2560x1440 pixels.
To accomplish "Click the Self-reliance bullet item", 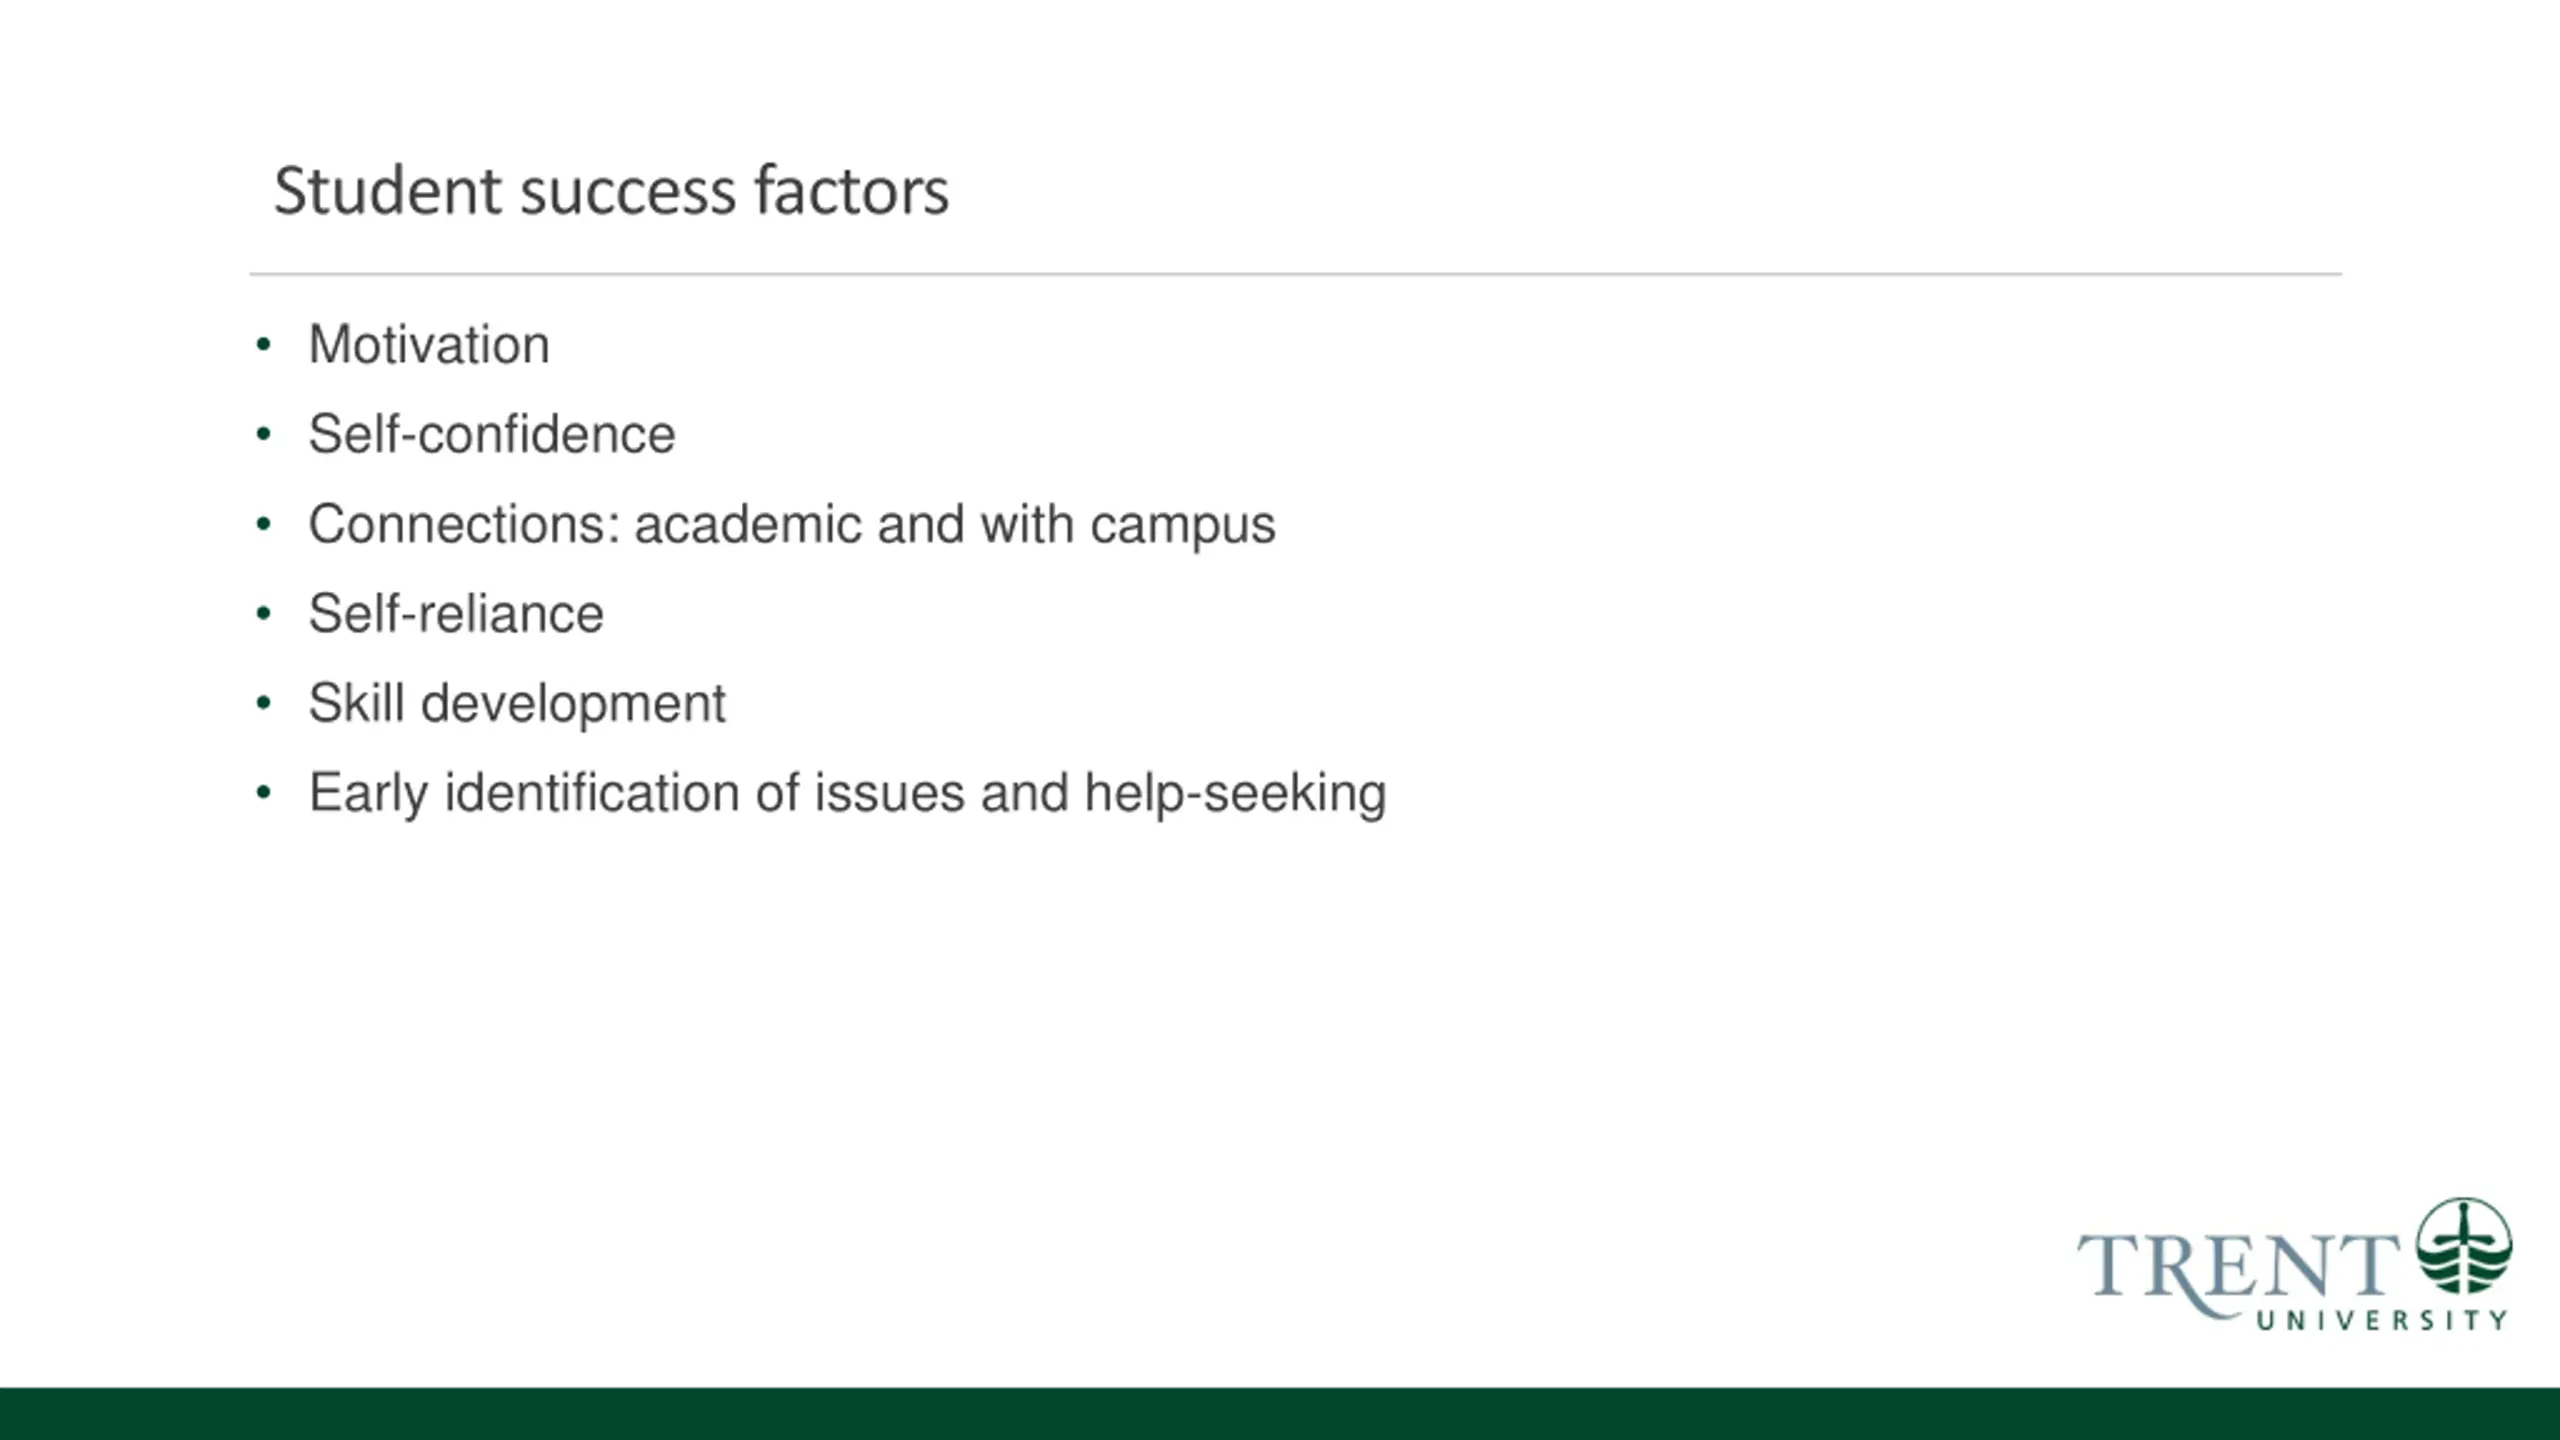I will coord(456,614).
